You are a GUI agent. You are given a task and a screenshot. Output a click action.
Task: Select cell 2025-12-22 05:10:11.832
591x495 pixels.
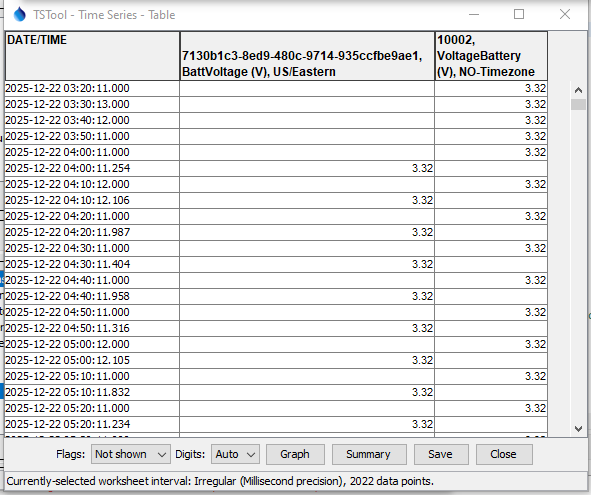click(x=92, y=393)
